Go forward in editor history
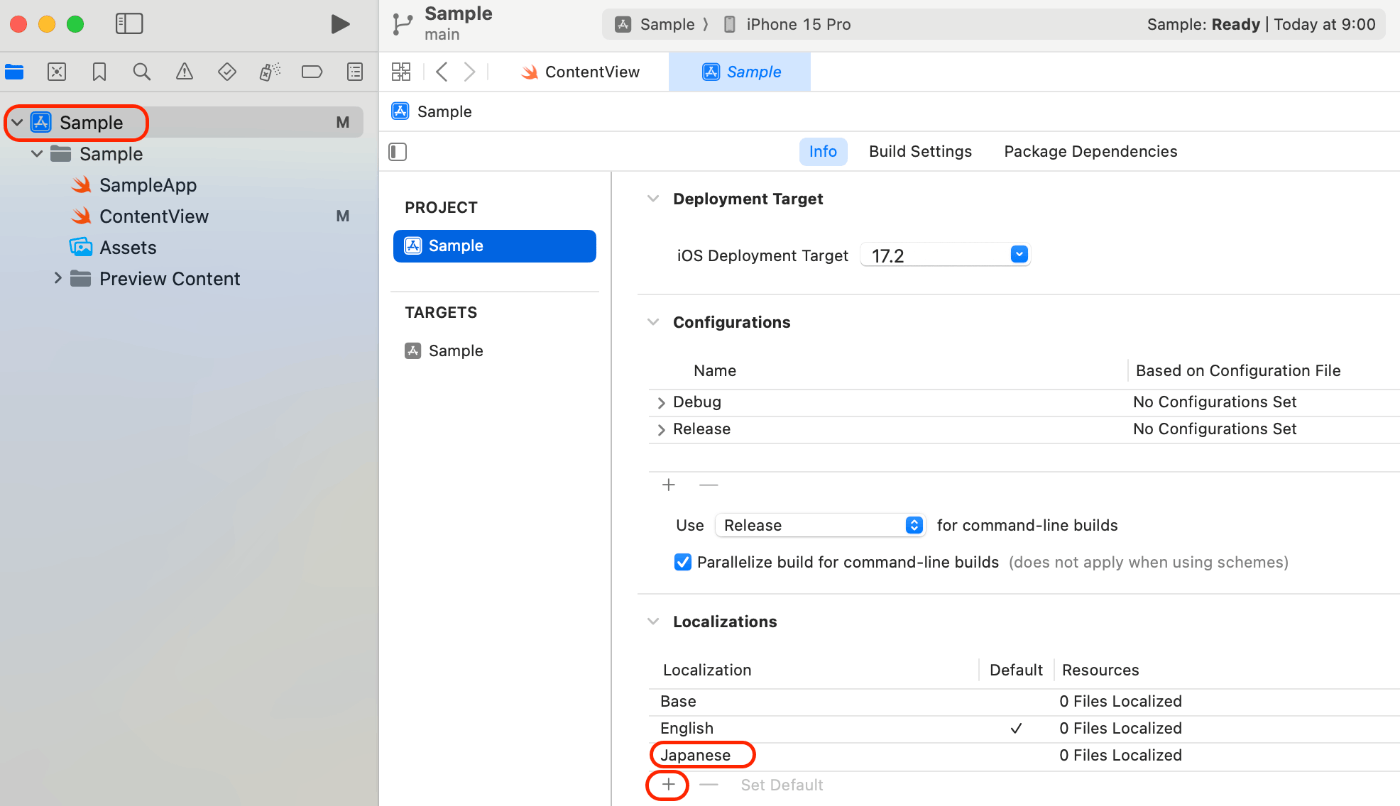Screen dimensions: 1400x806 (x=470, y=72)
